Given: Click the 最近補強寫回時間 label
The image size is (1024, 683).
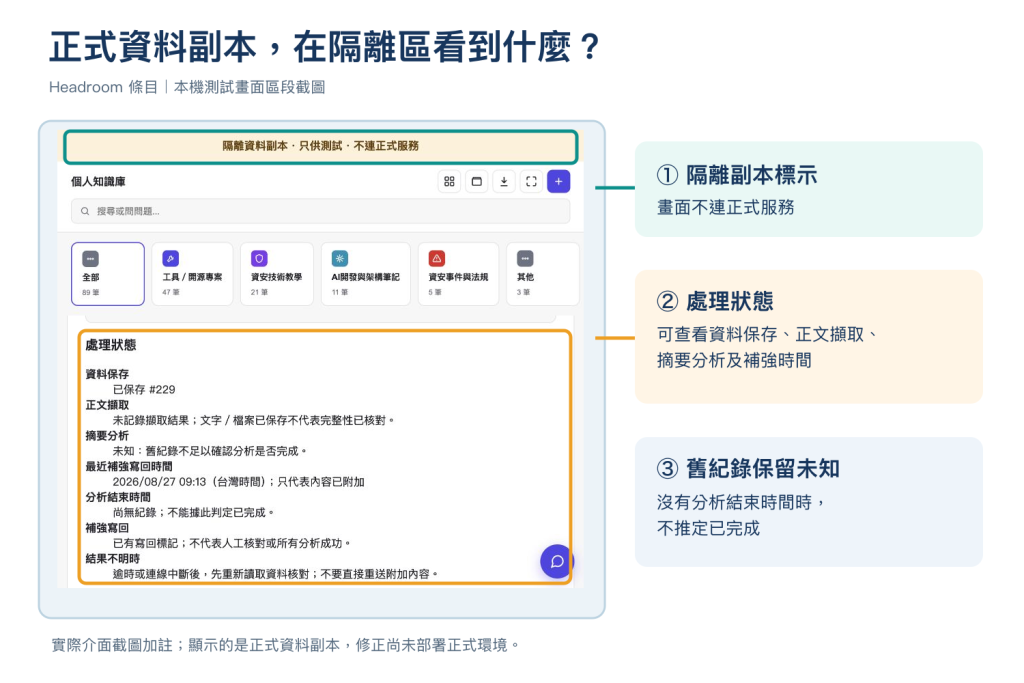Looking at the screenshot, I should 129,466.
